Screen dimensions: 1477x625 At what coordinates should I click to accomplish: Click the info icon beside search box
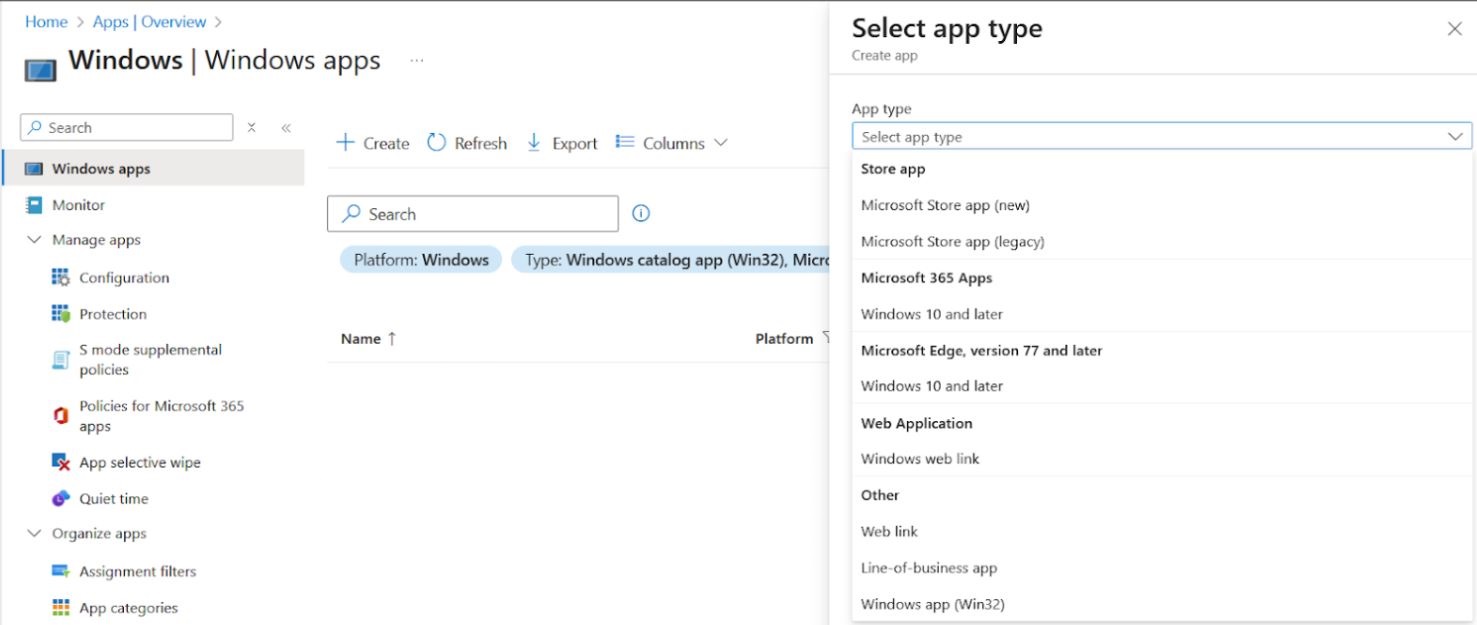pos(642,213)
